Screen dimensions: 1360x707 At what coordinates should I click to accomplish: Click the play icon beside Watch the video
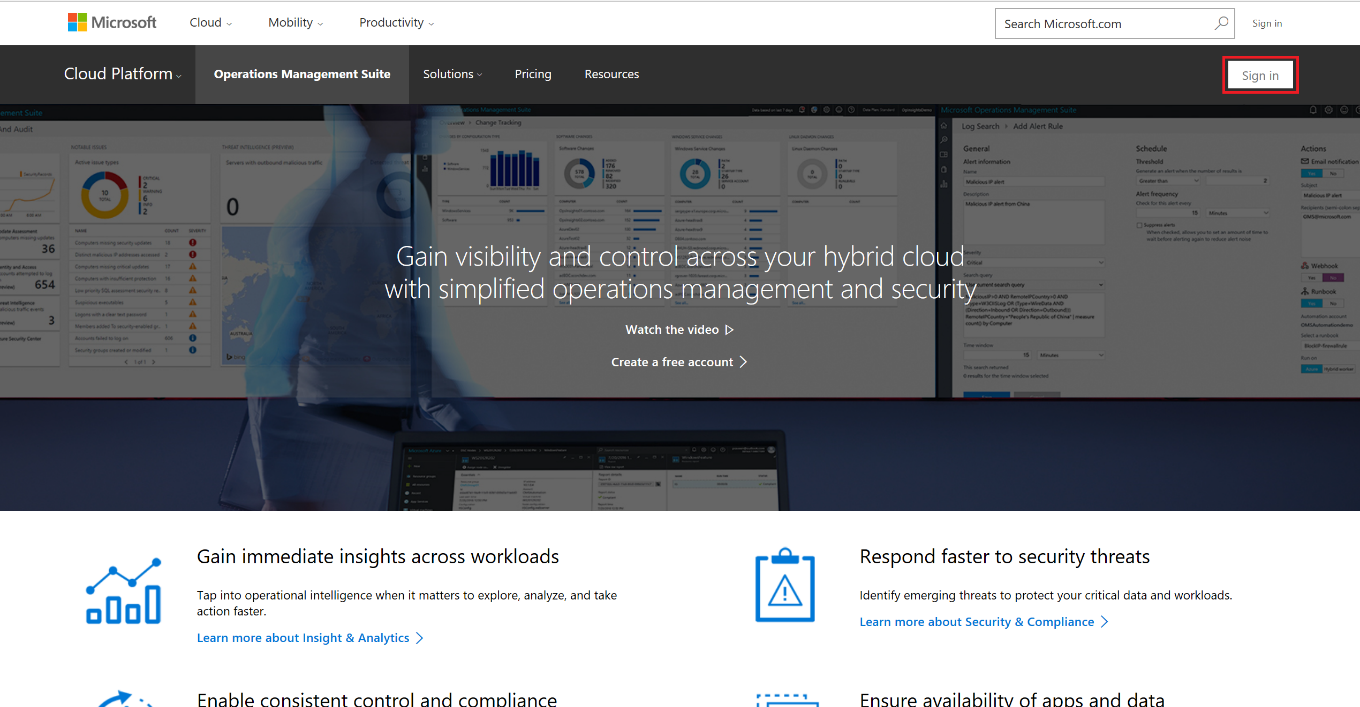point(730,330)
